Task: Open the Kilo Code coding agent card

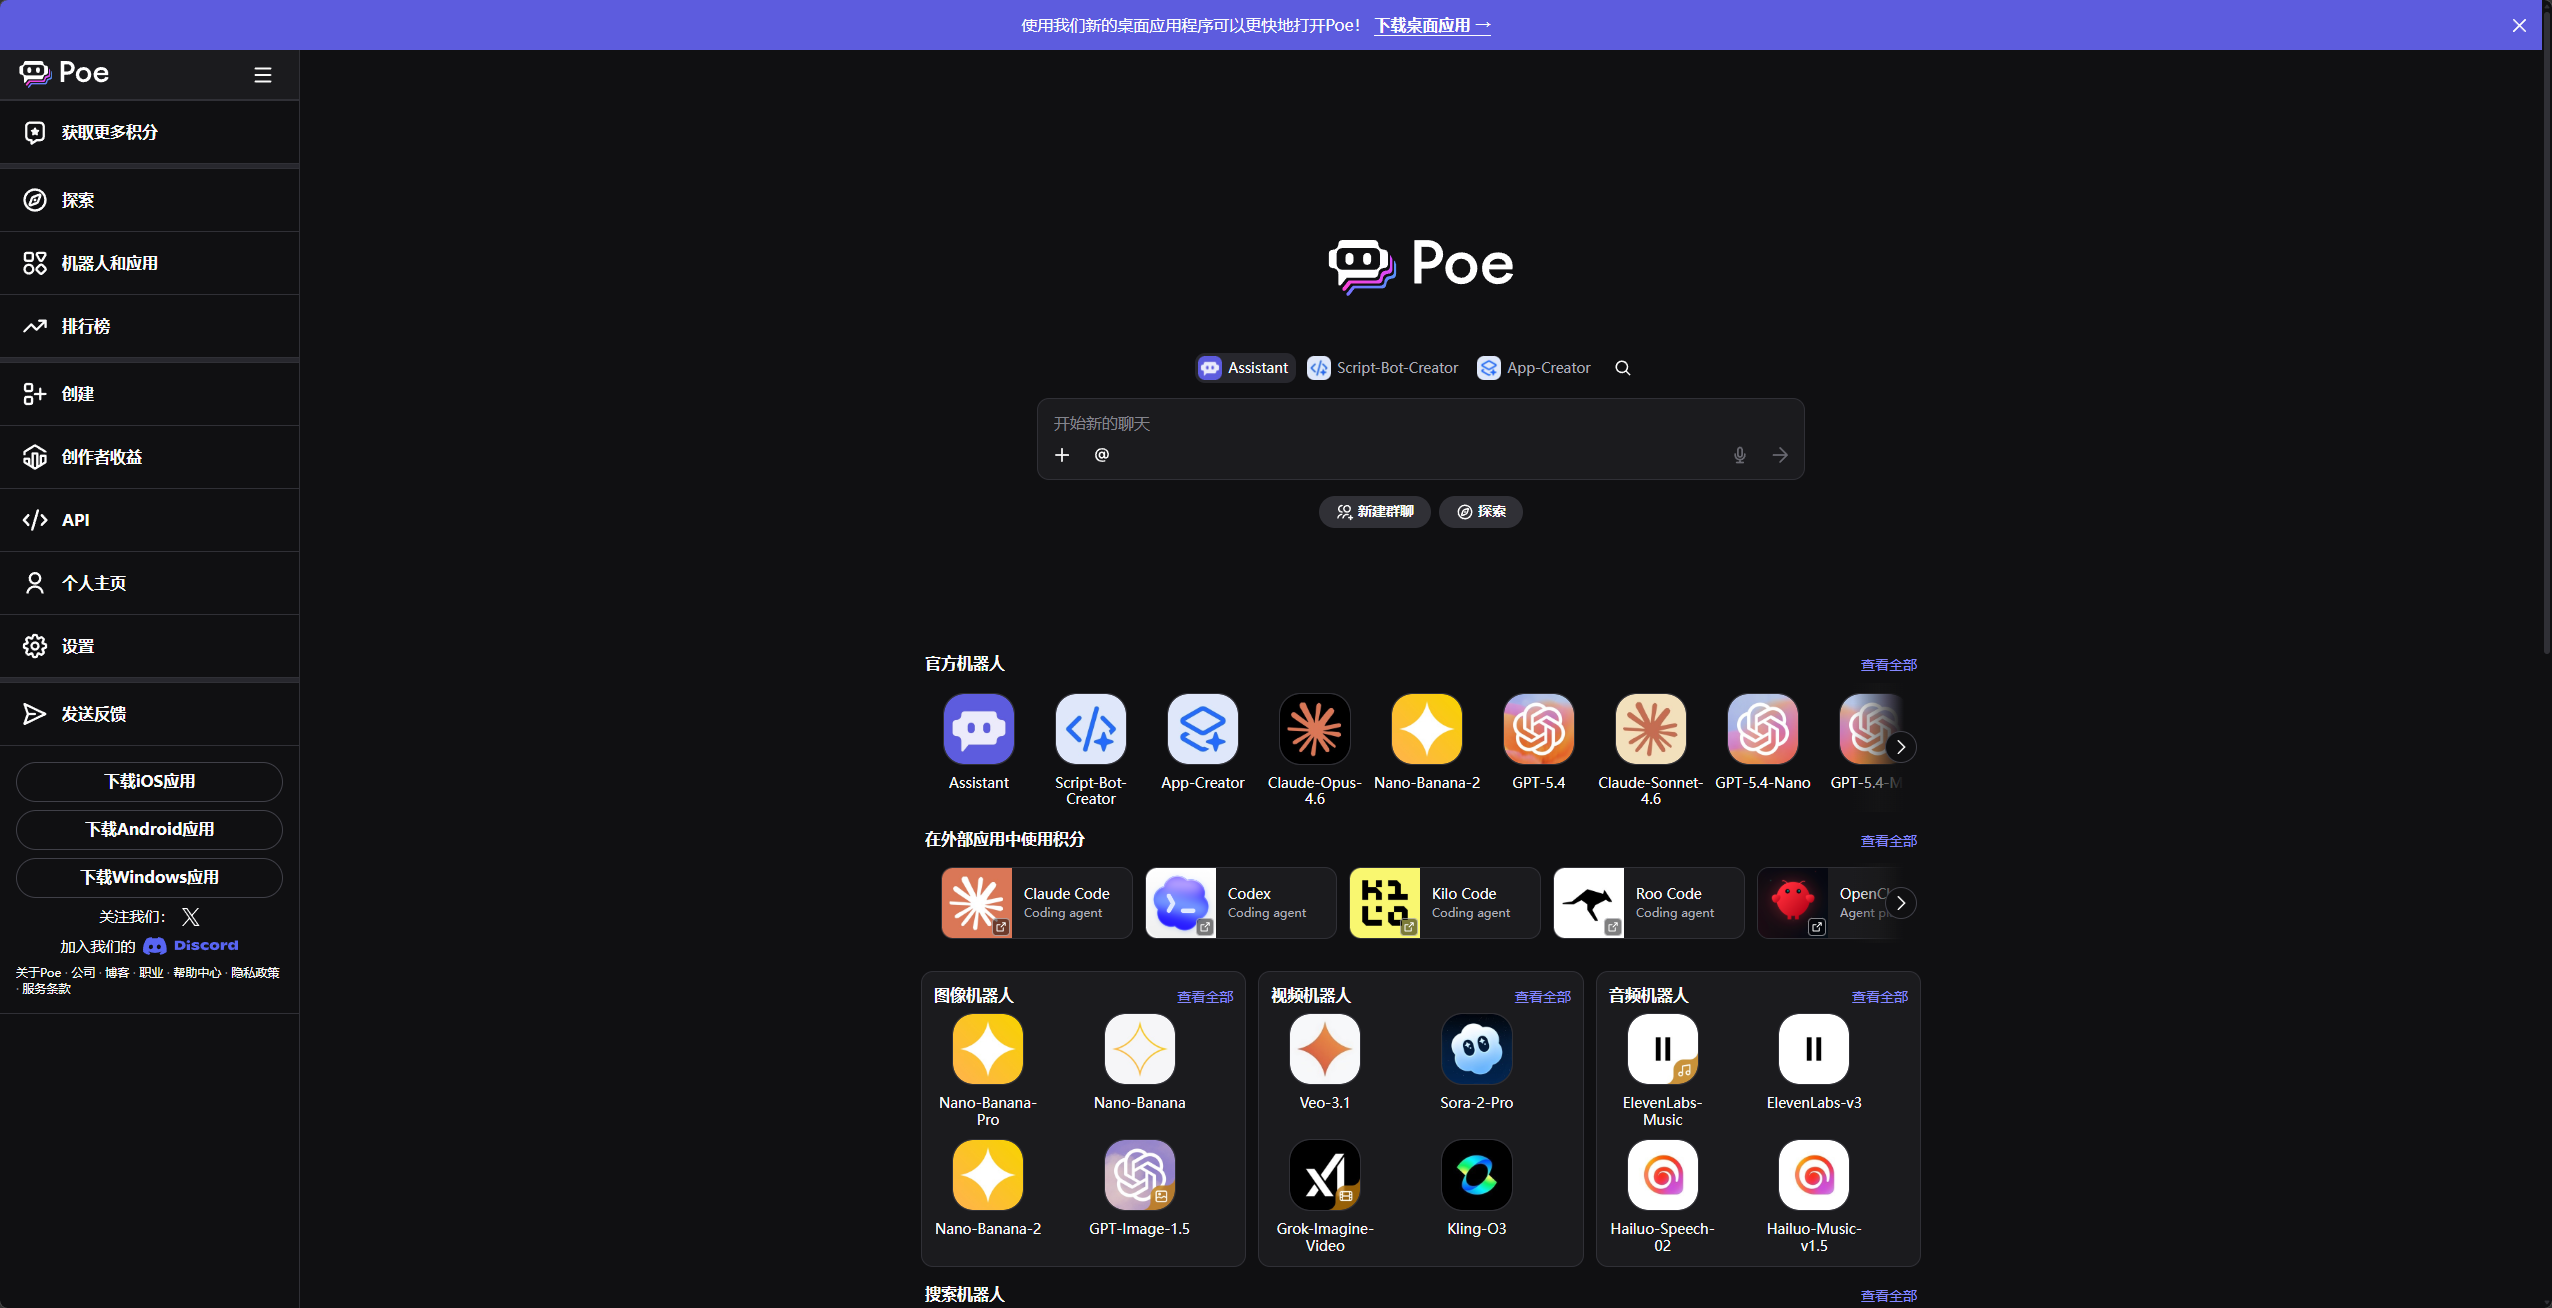Action: pyautogui.click(x=1445, y=903)
